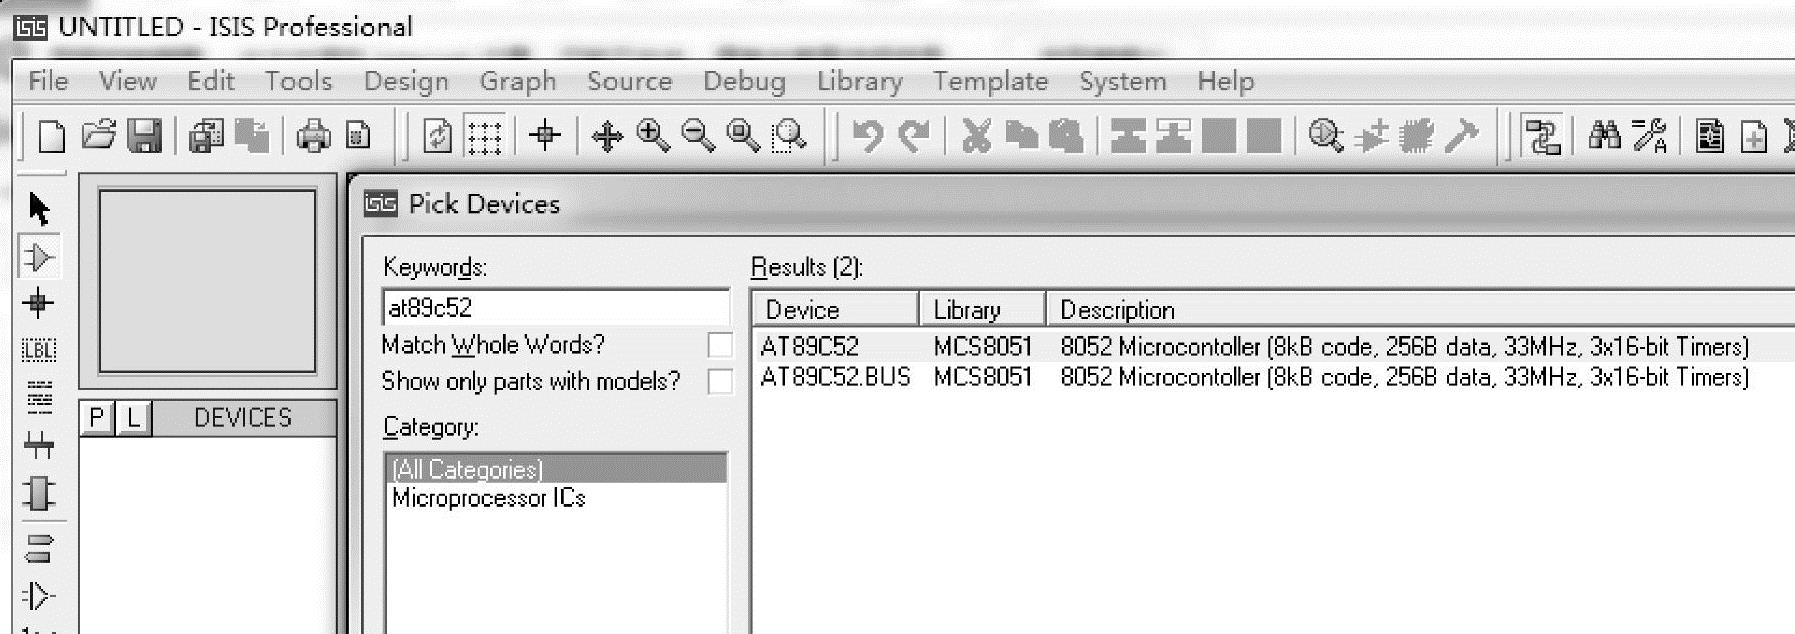Viewport: 1795px width, 634px height.
Task: Click the Export Section icon
Action: [252, 135]
